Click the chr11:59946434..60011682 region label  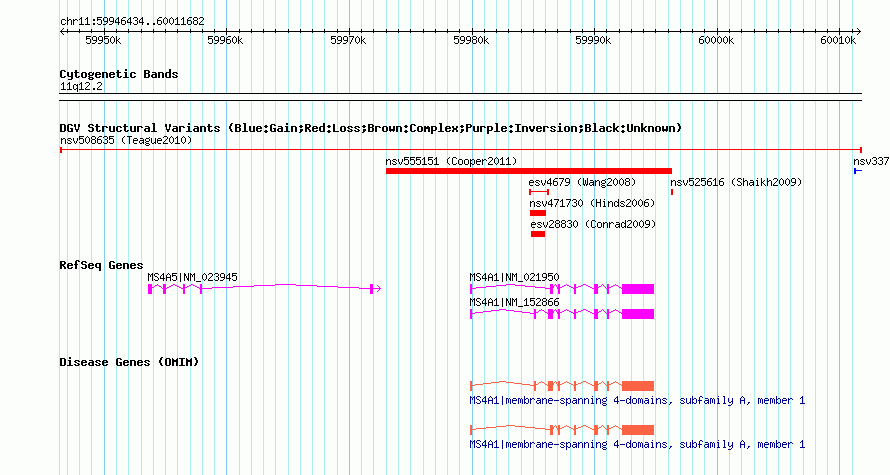[x=132, y=22]
